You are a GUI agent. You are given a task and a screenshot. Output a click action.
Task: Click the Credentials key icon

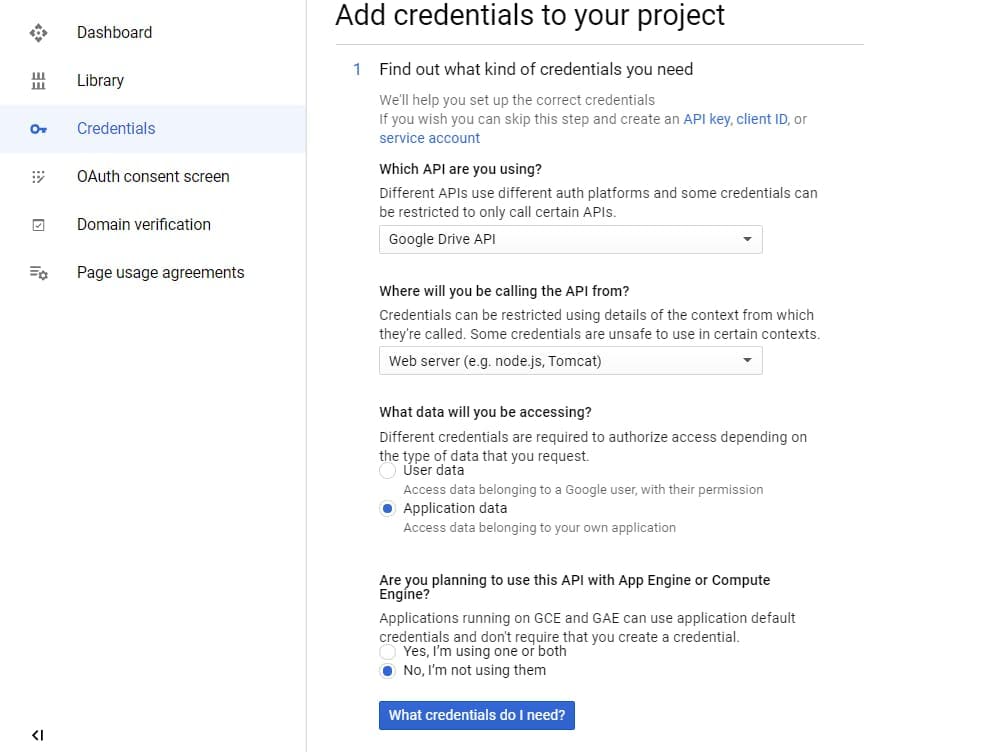(38, 129)
